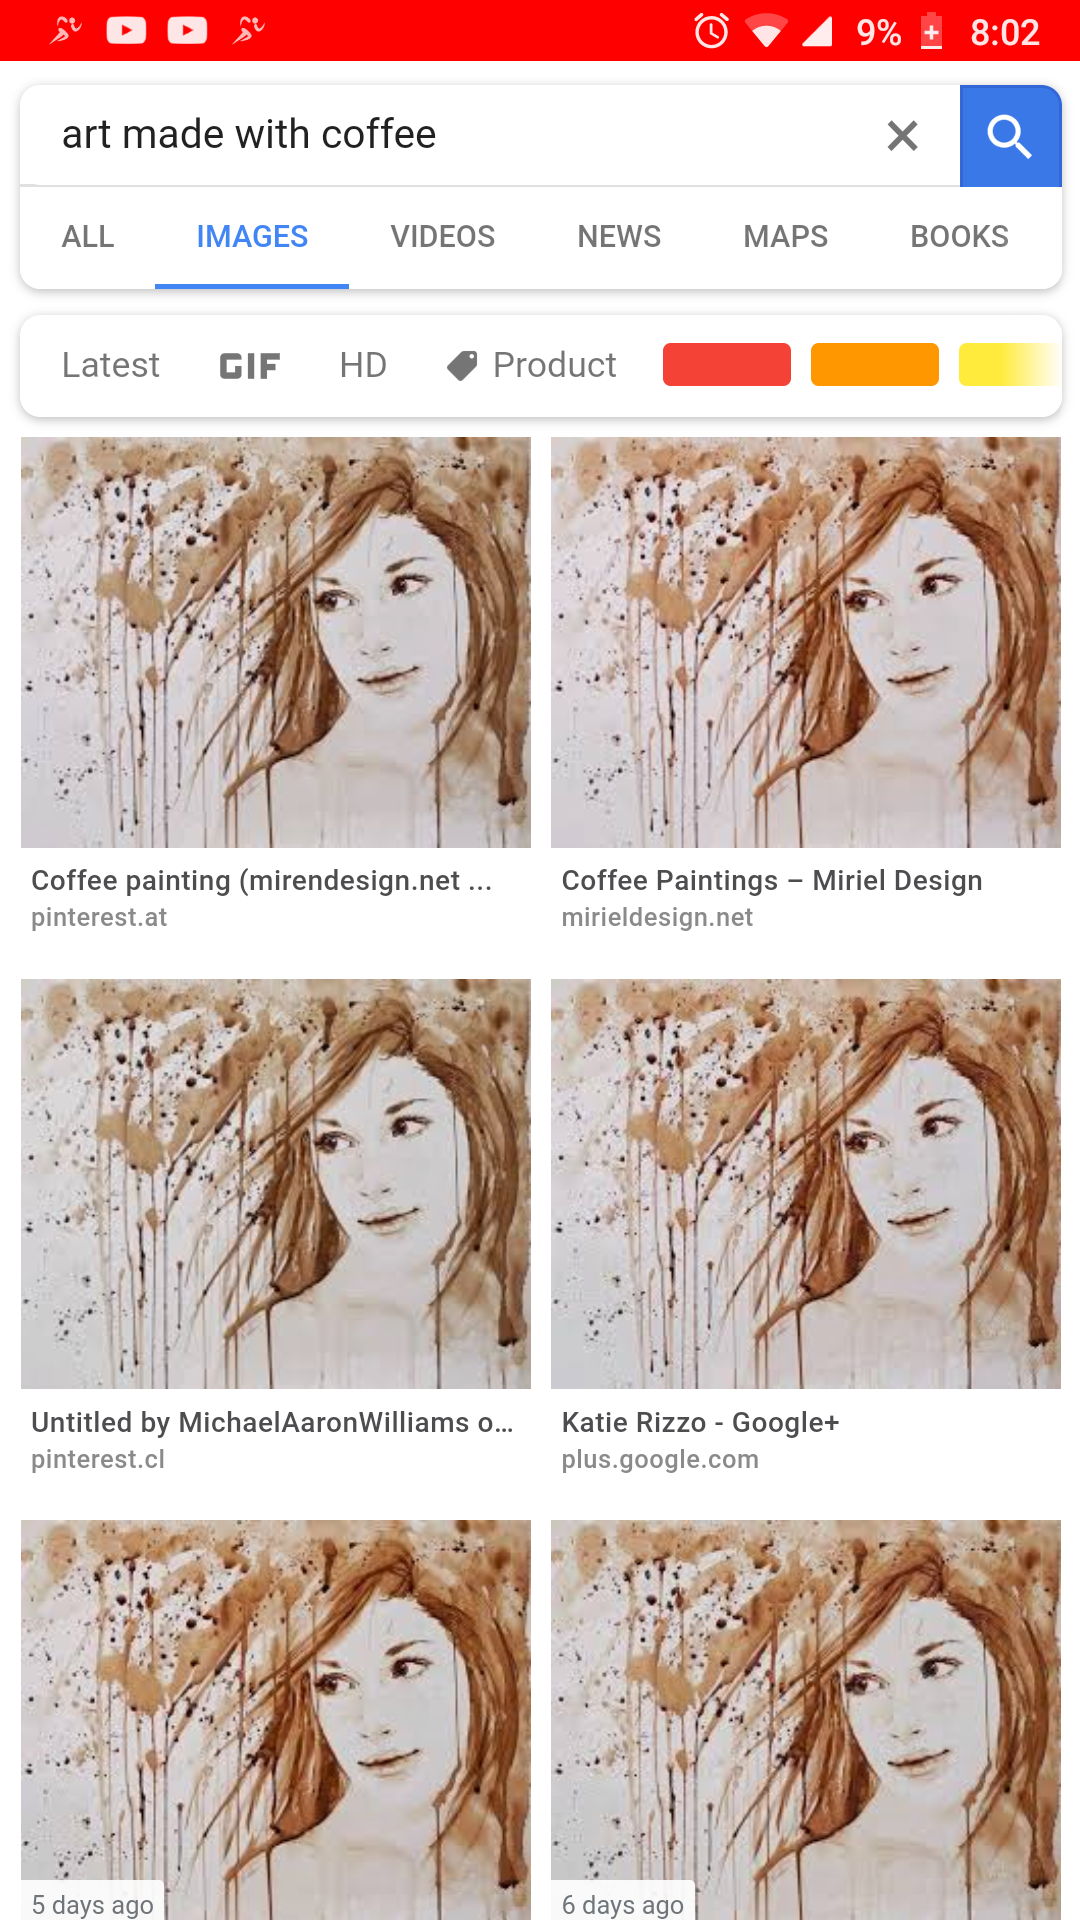Select the GIF filter icon
1080x1920 pixels.
click(x=249, y=366)
